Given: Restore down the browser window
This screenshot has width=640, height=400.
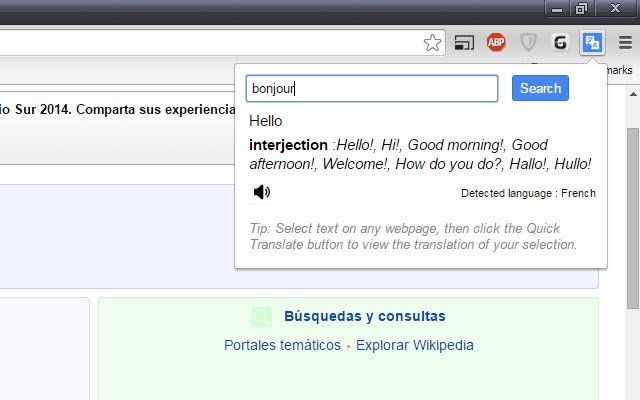Looking at the screenshot, I should [x=581, y=9].
